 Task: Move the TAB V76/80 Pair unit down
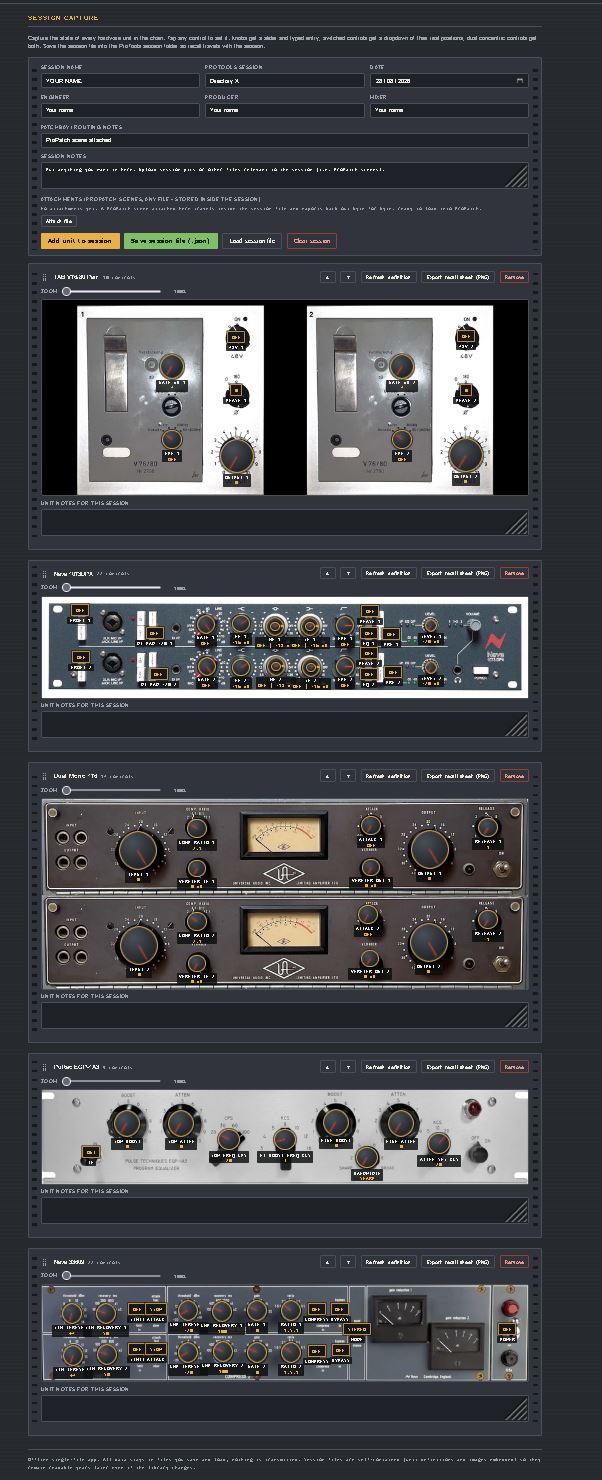tap(348, 277)
